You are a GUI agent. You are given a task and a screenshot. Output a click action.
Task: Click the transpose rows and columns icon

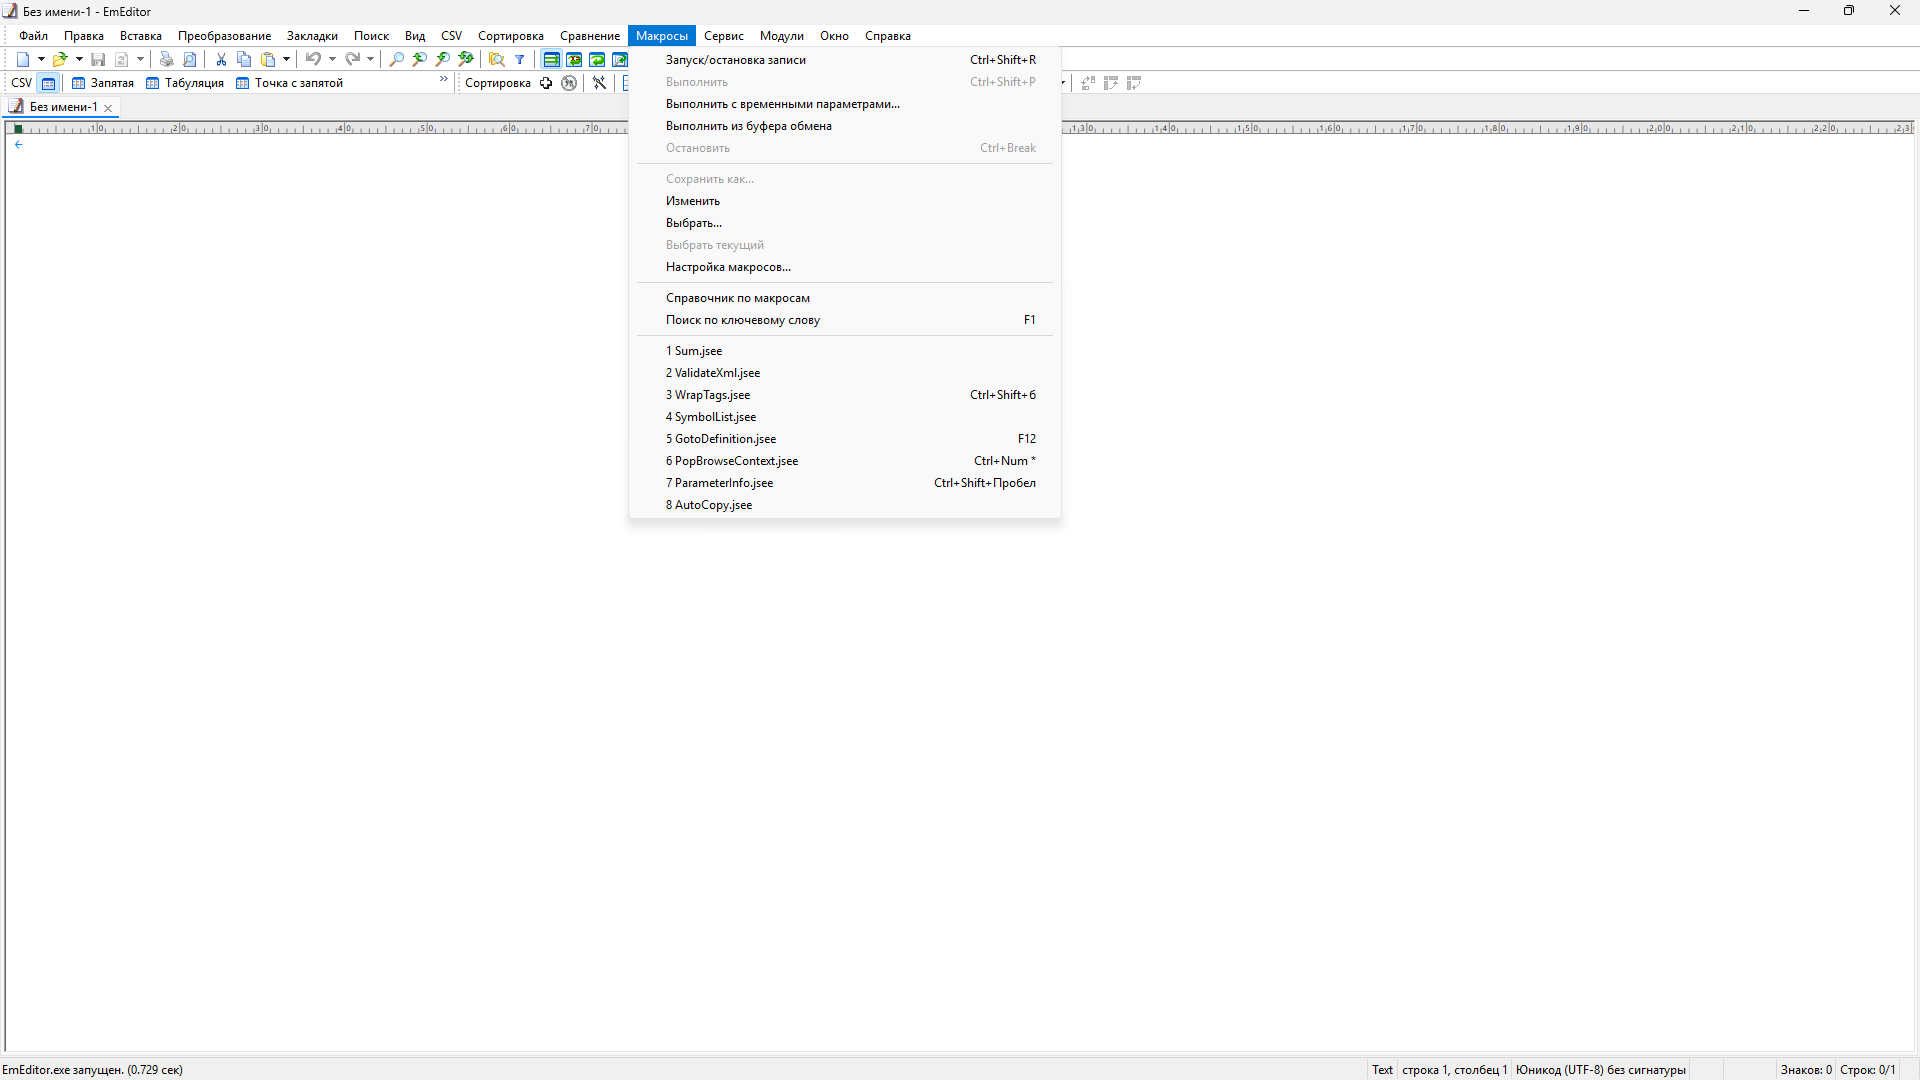click(x=1088, y=83)
